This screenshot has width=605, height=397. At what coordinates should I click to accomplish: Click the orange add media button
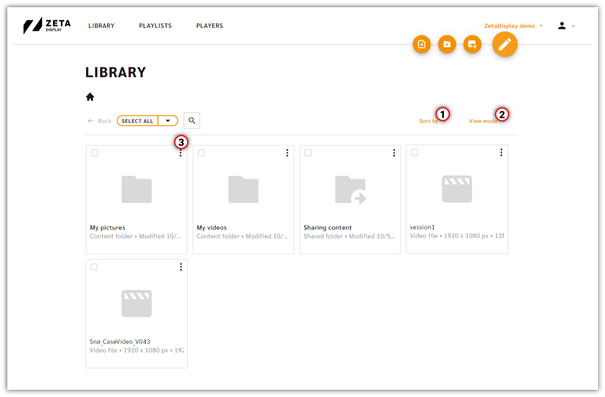pyautogui.click(x=472, y=44)
